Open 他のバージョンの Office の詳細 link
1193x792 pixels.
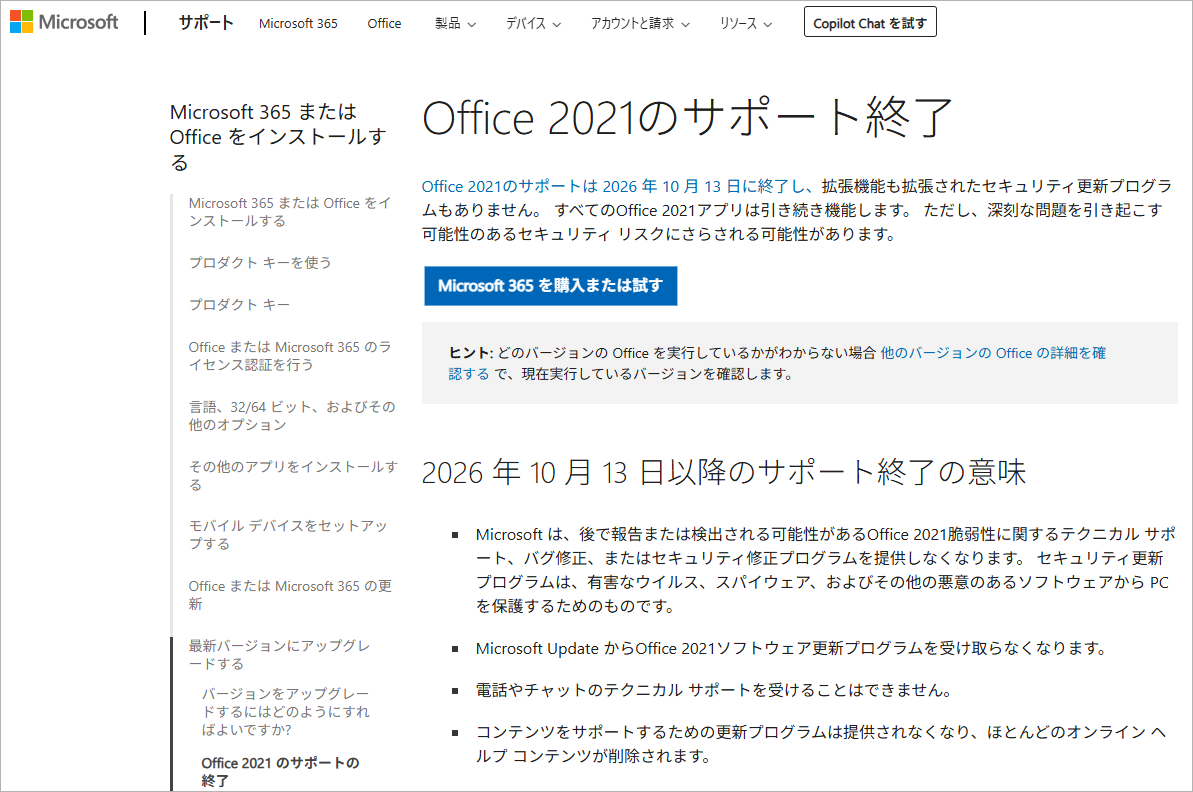pyautogui.click(x=992, y=353)
